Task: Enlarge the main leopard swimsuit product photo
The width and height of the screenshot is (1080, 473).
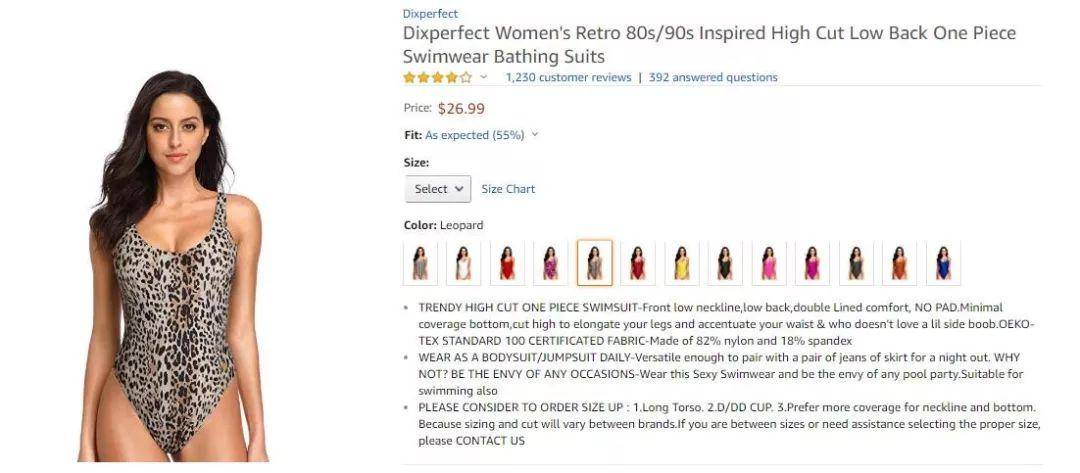Action: [x=175, y=265]
